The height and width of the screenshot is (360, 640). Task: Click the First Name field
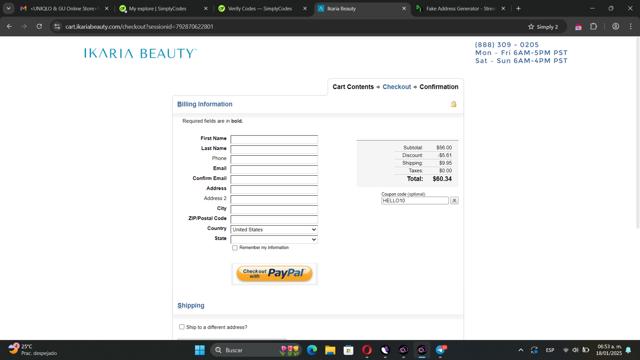click(274, 139)
